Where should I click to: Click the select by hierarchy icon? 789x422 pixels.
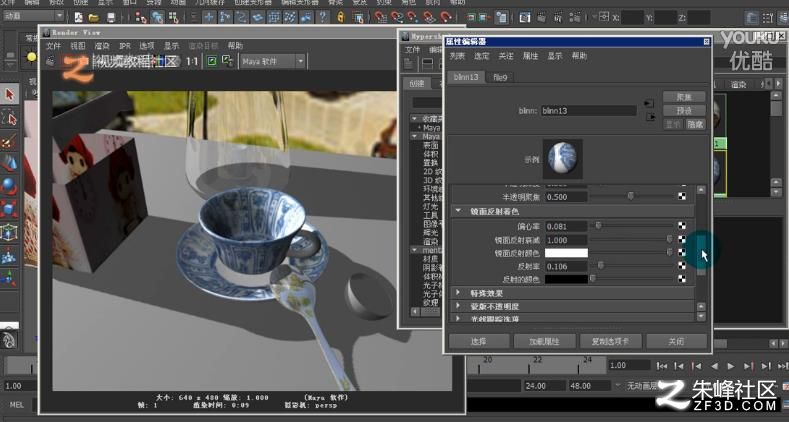point(141,18)
